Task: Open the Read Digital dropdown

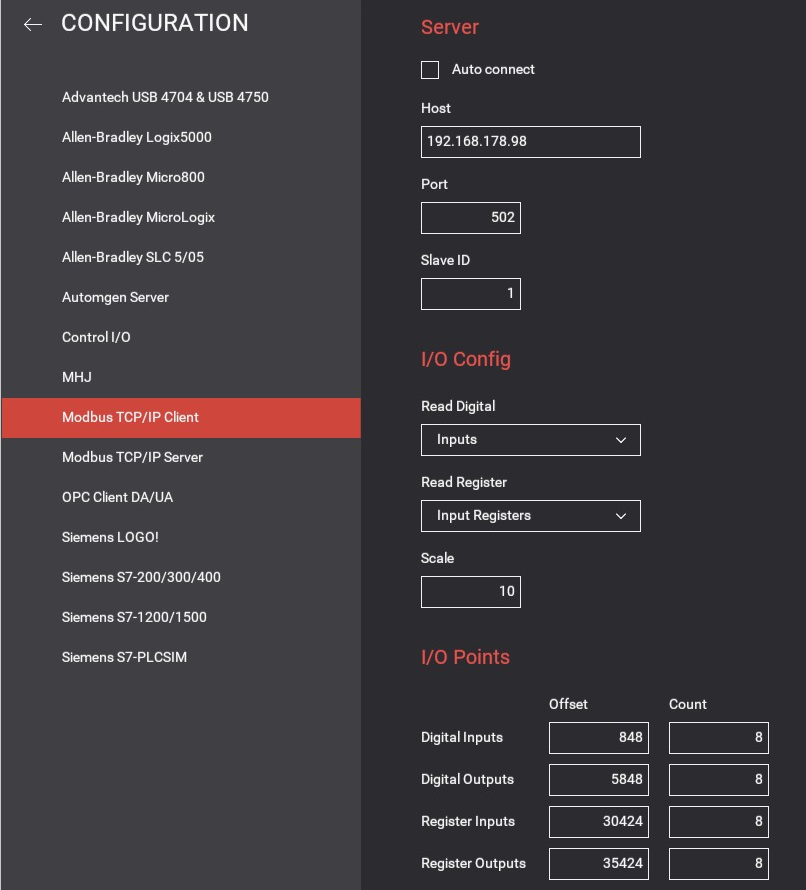Action: 530,440
